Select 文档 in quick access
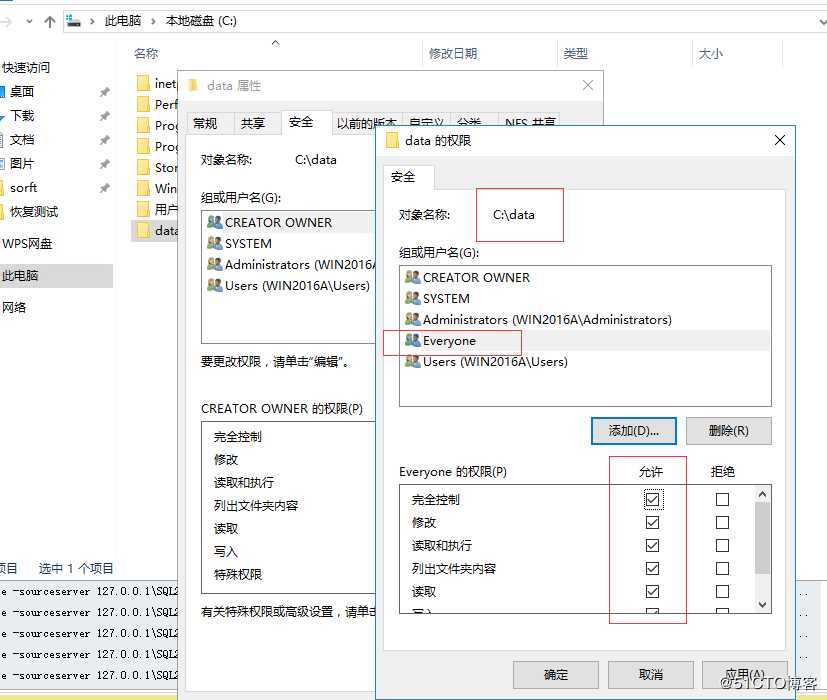The image size is (827, 700). coord(22,140)
